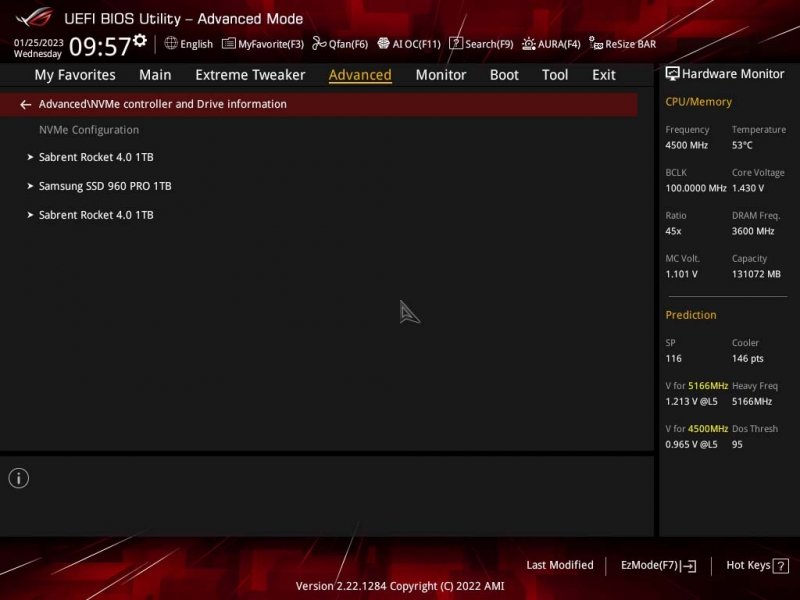This screenshot has width=800, height=600.
Task: Click the 1.101 V MC voltage value
Action: [681, 274]
